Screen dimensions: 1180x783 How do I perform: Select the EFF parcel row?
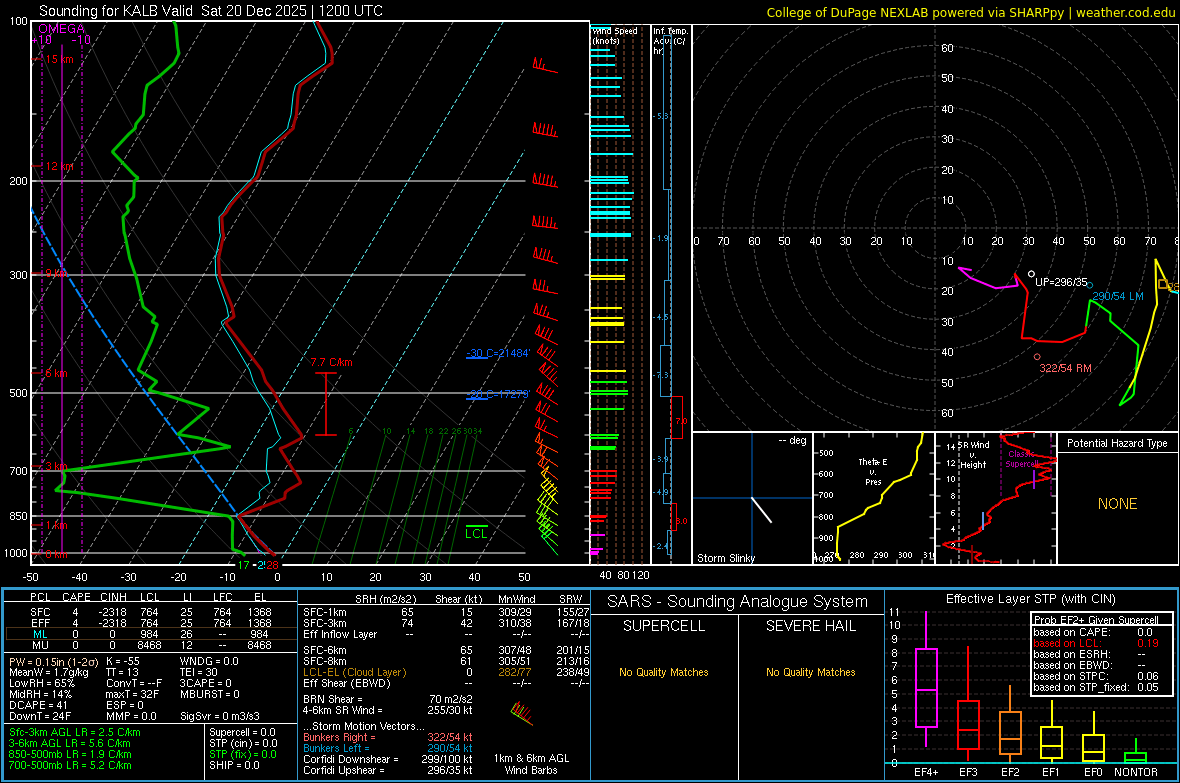(x=151, y=623)
